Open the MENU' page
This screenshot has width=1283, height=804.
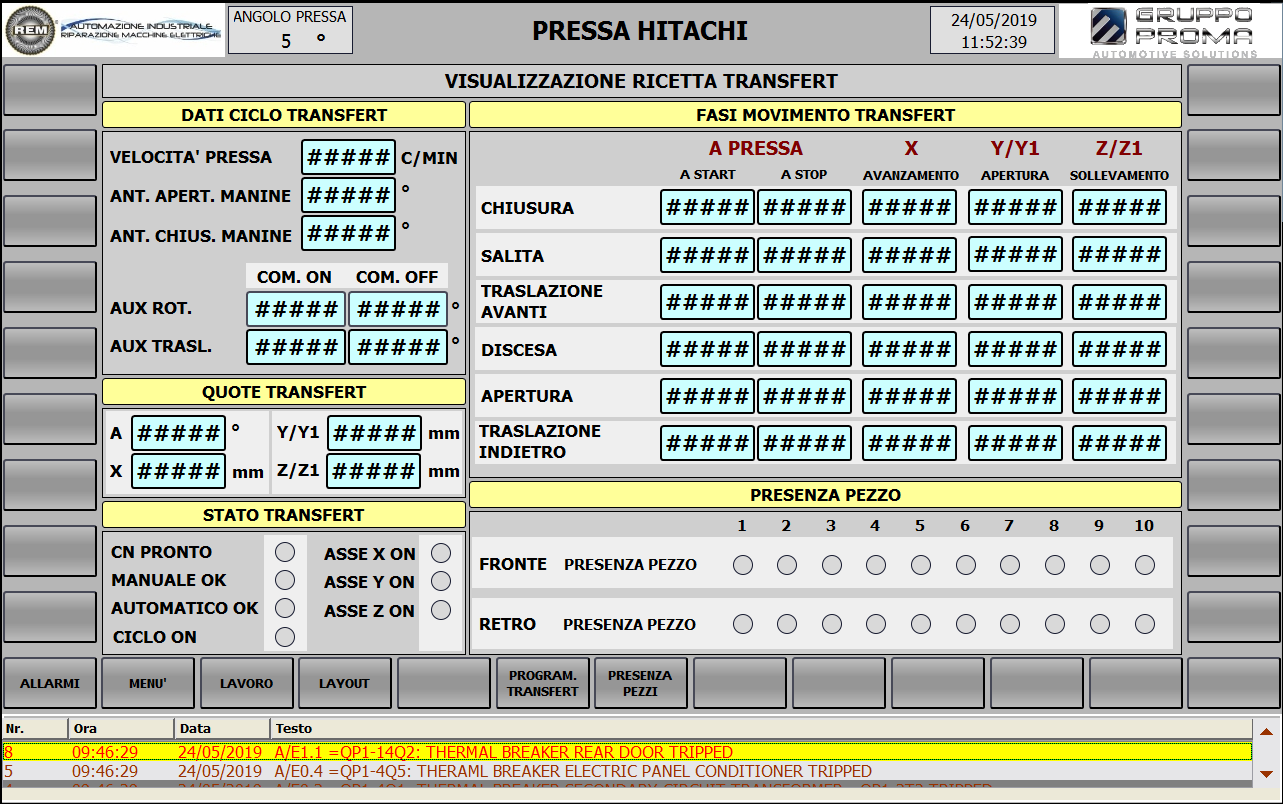[x=148, y=683]
